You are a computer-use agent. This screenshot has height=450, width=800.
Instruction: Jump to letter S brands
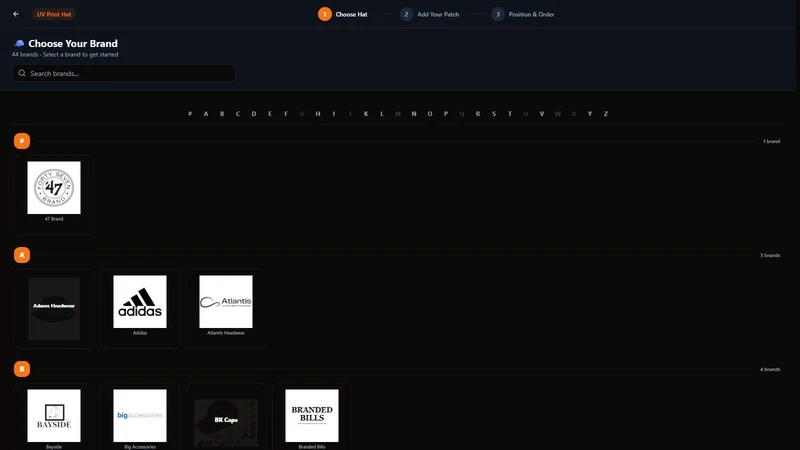tap(494, 114)
